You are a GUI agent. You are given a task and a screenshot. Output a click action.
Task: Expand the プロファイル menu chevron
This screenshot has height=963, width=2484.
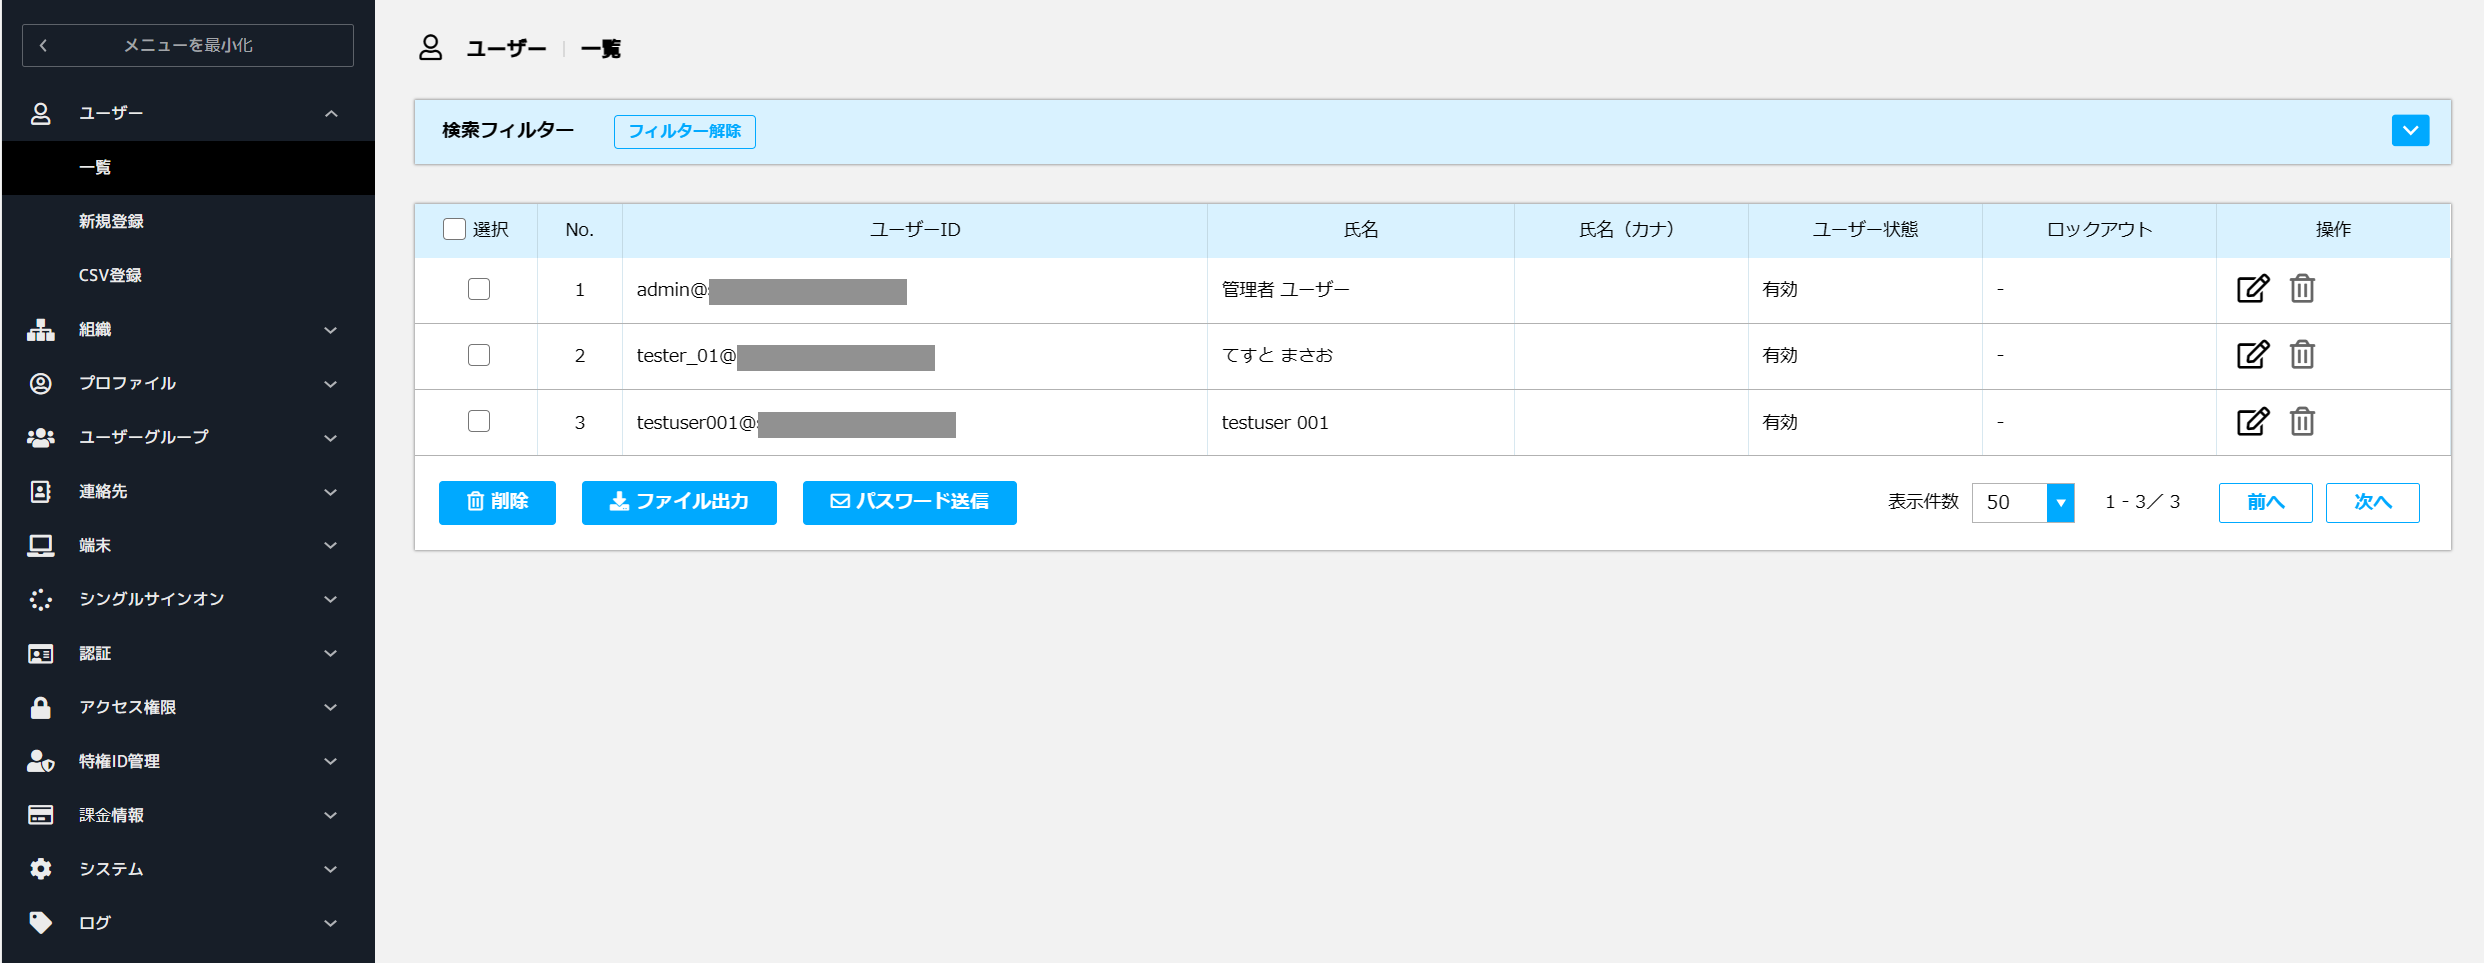pyautogui.click(x=331, y=383)
